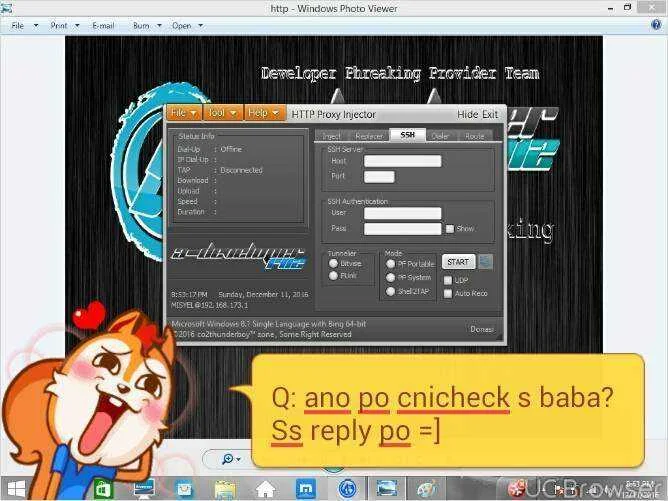Open the Tool menu in HTTP Proxy Injector
This screenshot has width=668, height=501.
click(x=222, y=113)
